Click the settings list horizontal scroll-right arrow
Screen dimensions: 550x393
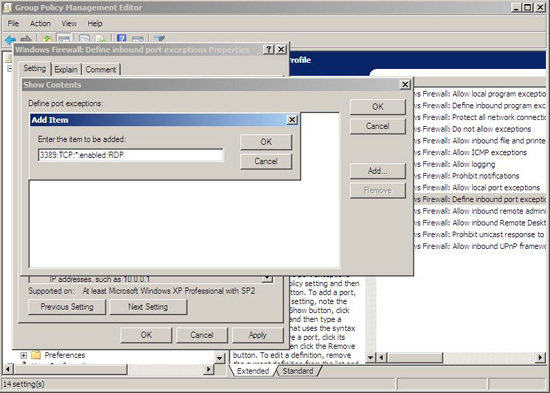tap(541, 358)
